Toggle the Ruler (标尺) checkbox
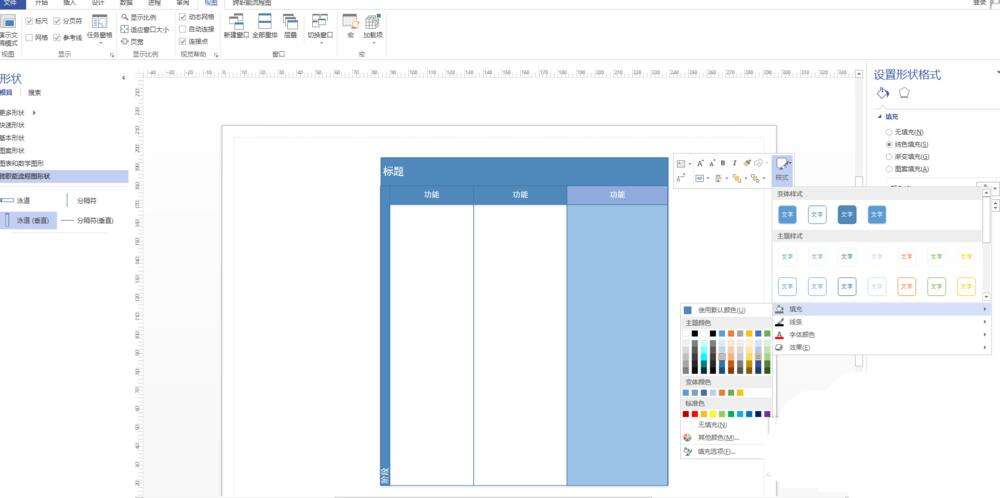Screen dimensions: 1000x498 coord(29,21)
